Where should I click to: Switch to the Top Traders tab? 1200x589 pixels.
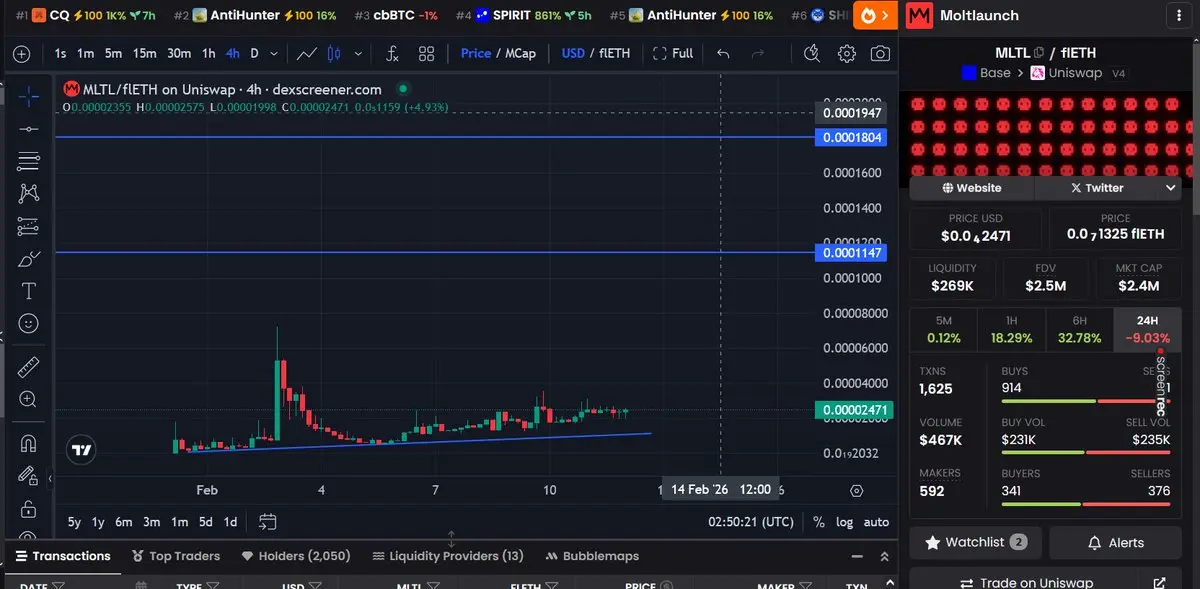(176, 556)
